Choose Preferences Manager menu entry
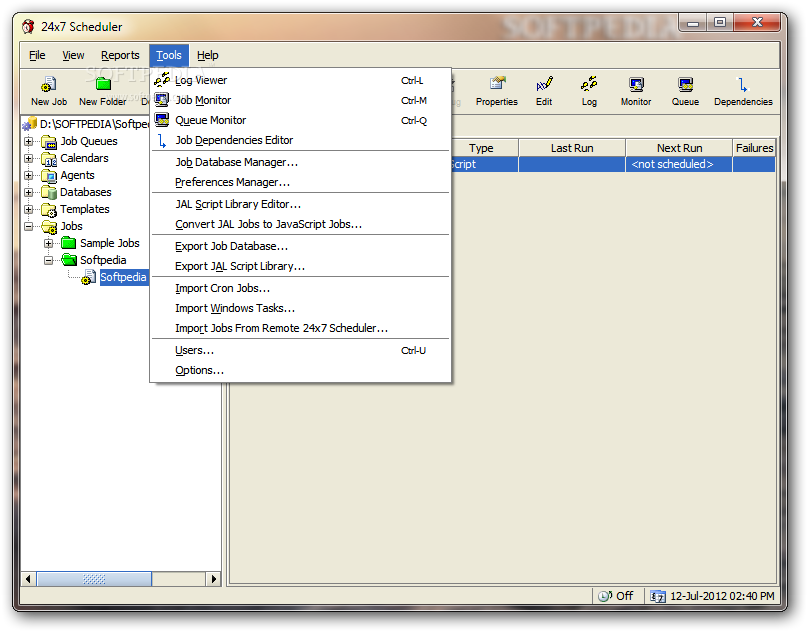The height and width of the screenshot is (632, 808). pyautogui.click(x=300, y=182)
